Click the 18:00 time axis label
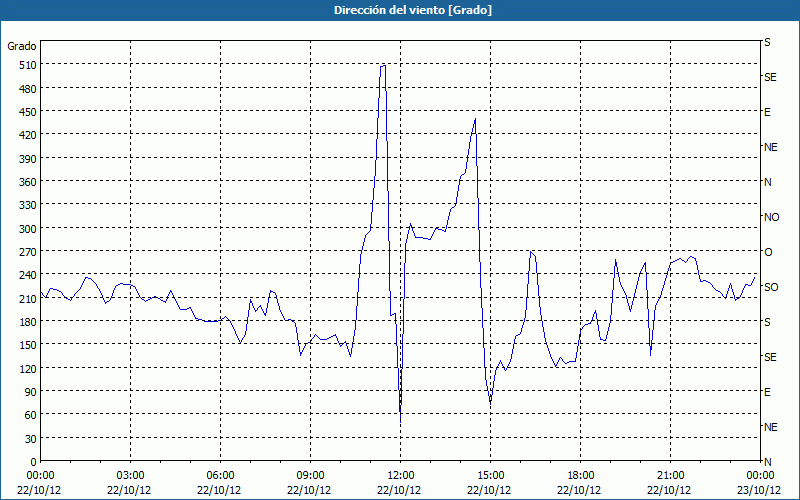Image resolution: width=800 pixels, height=500 pixels. (580, 476)
